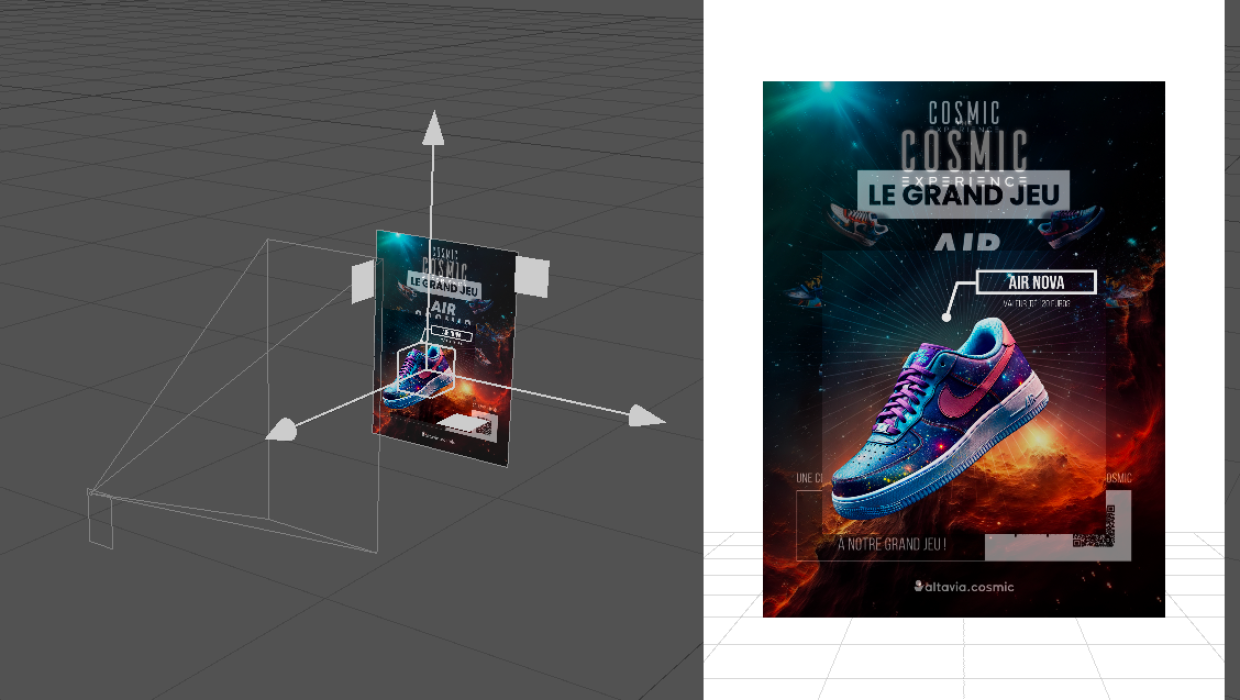Screen dimensions: 1240x700
Task: Select the rounded Z-axis cone handle
Action: point(284,430)
